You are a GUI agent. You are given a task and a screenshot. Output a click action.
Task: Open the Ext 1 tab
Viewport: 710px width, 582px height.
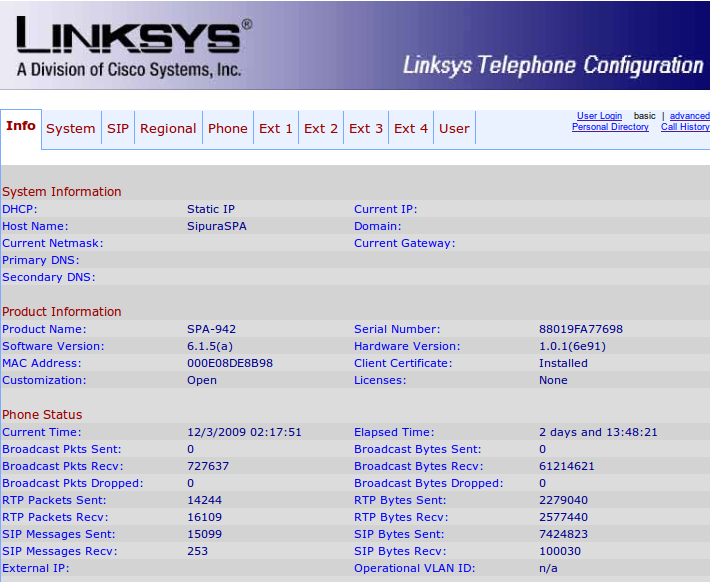276,129
